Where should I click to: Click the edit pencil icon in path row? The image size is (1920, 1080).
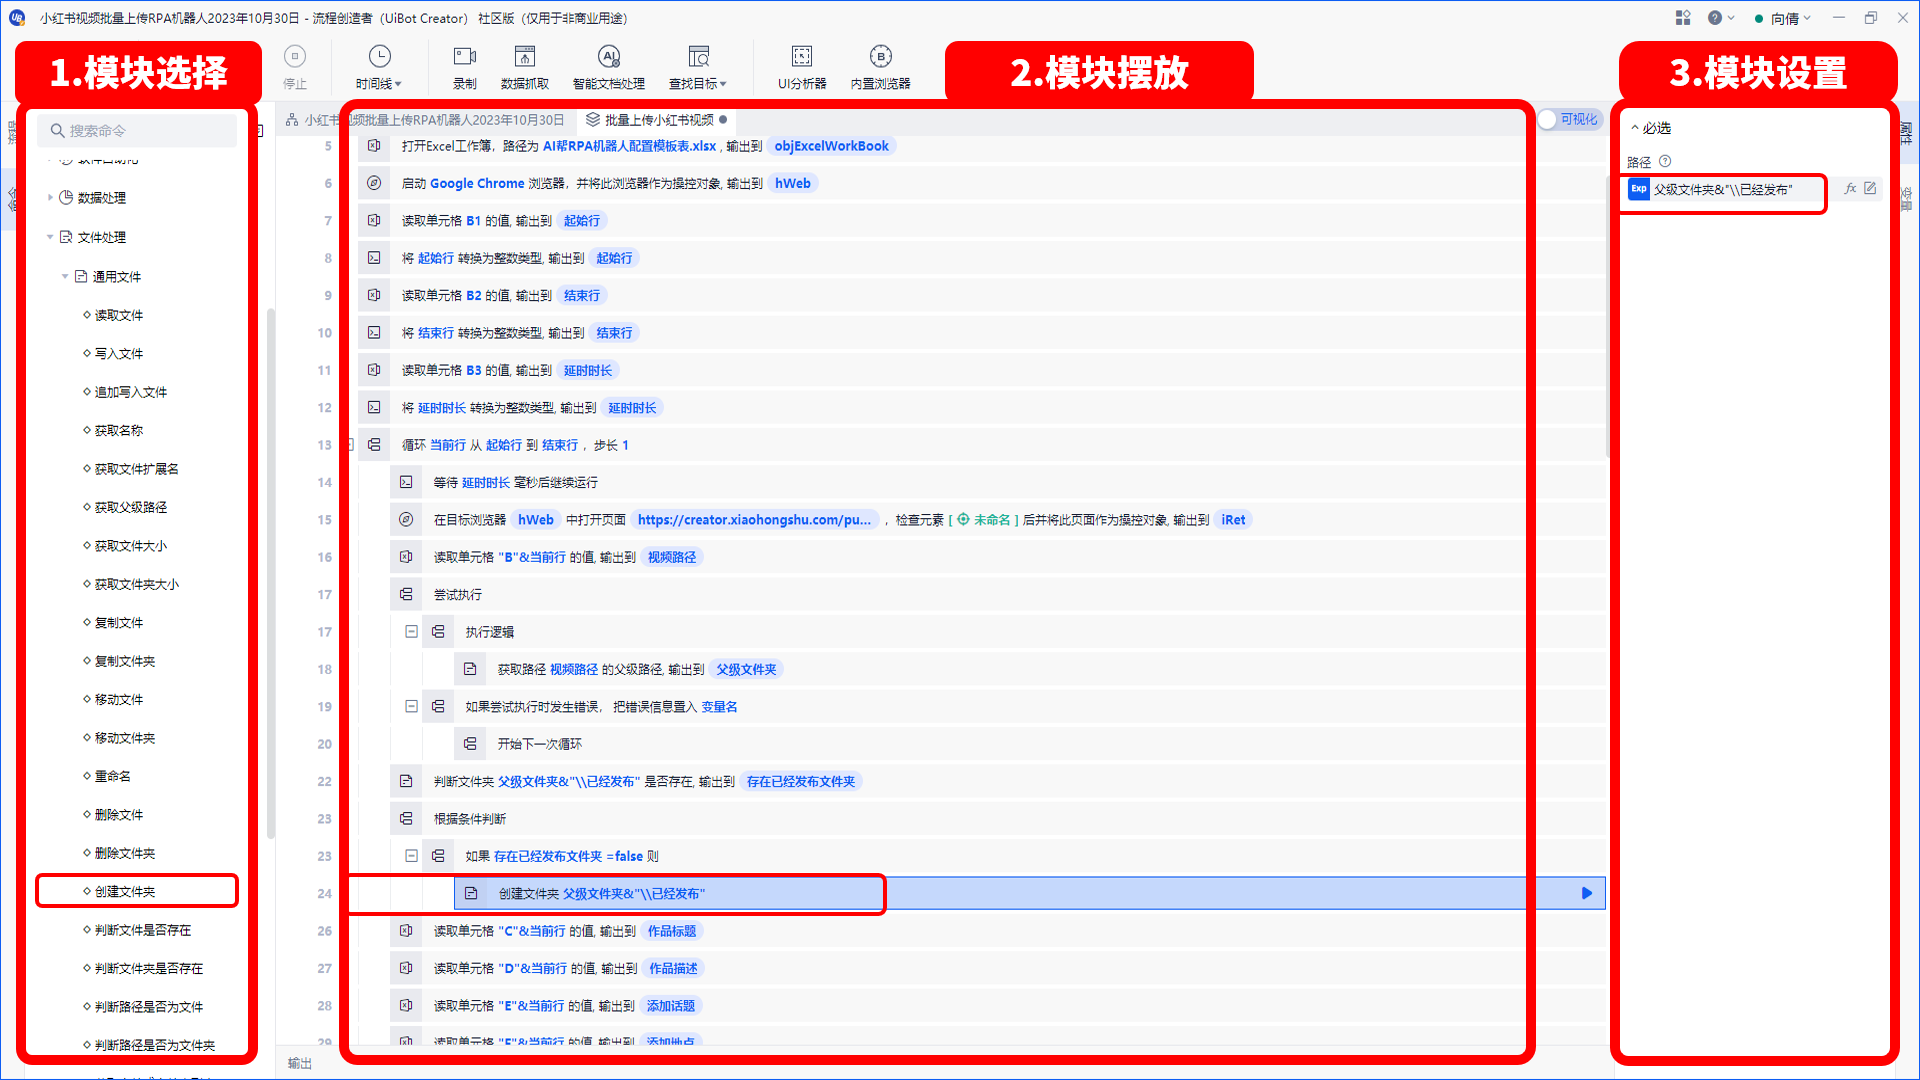pos(1870,188)
